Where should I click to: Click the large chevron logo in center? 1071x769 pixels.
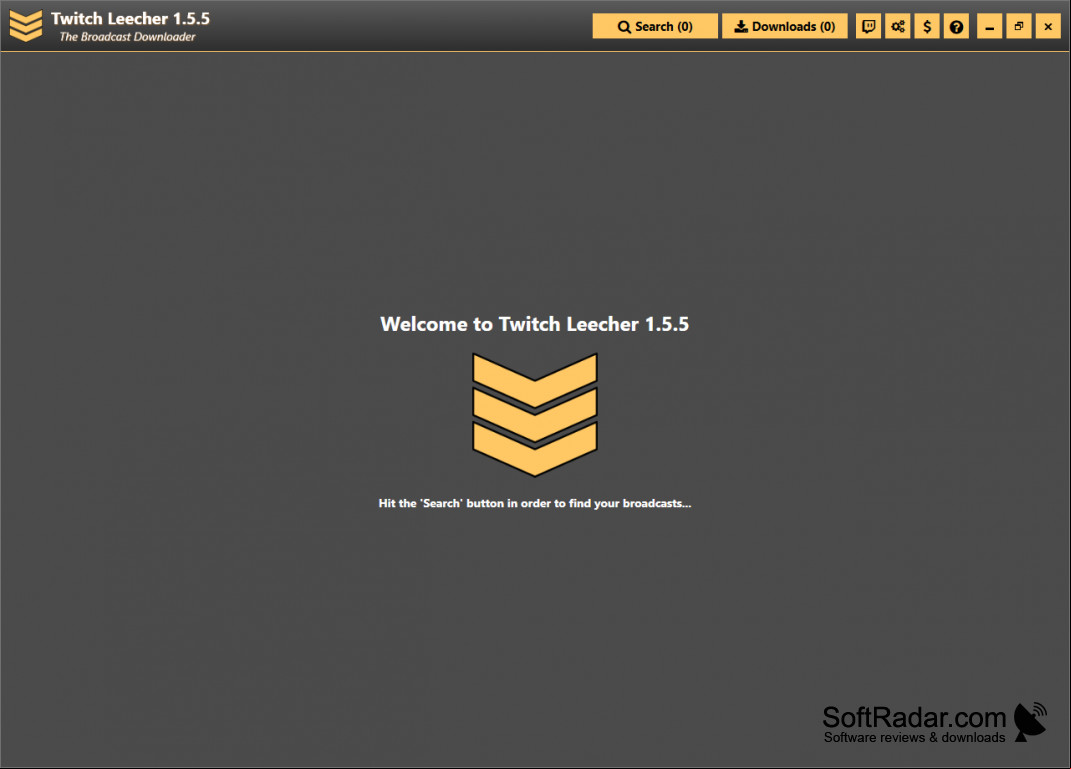(x=535, y=415)
